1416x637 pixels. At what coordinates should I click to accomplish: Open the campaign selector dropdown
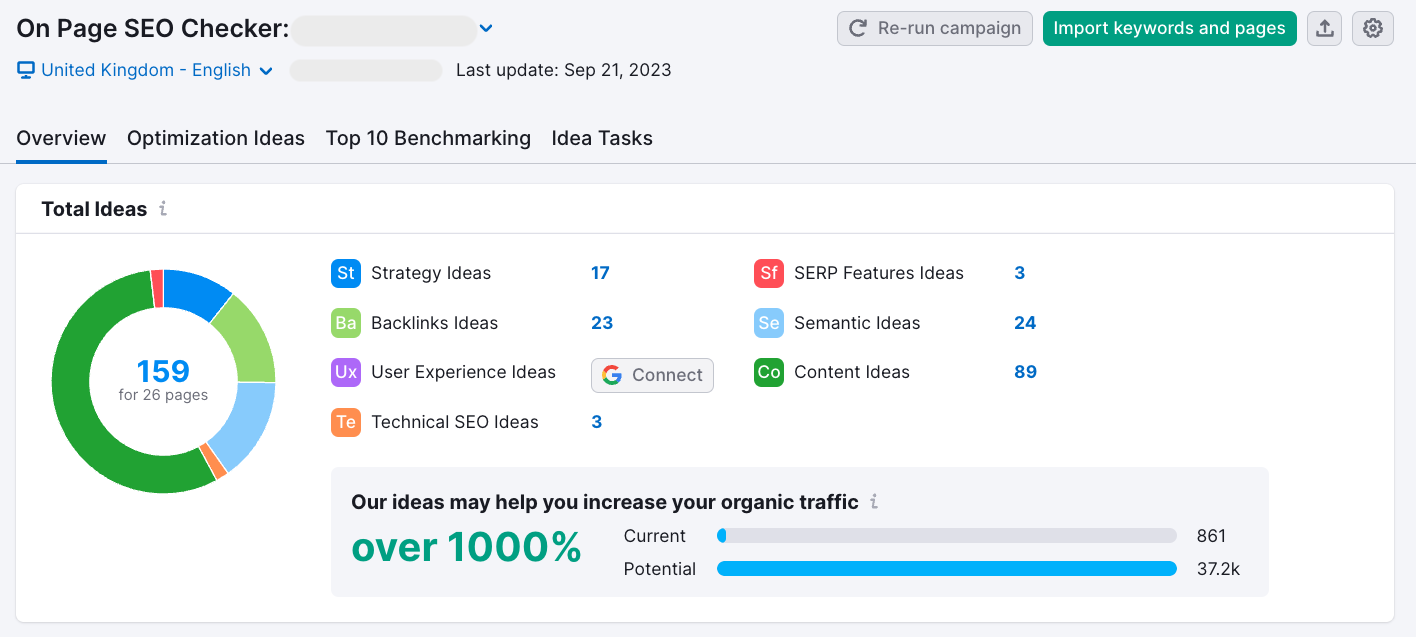coord(486,28)
